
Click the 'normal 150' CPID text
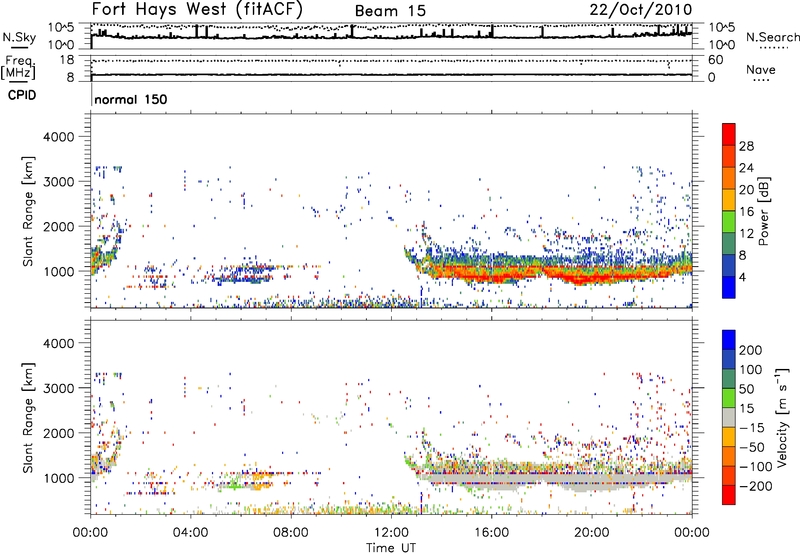pyautogui.click(x=131, y=99)
